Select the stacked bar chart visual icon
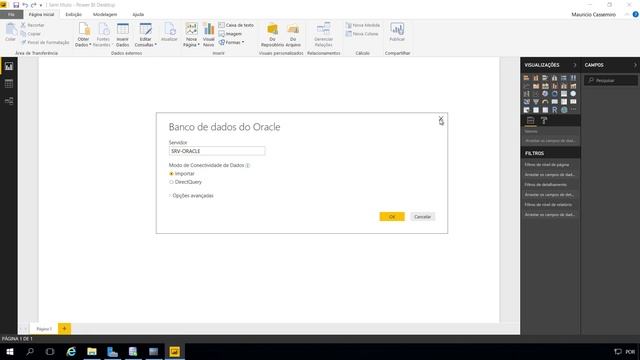The image size is (640, 360). click(x=526, y=78)
